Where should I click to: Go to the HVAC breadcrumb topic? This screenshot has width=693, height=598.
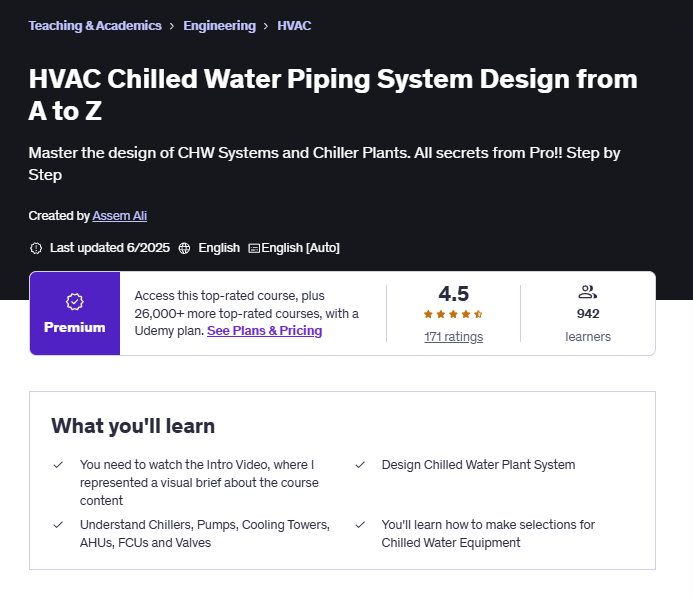point(294,26)
